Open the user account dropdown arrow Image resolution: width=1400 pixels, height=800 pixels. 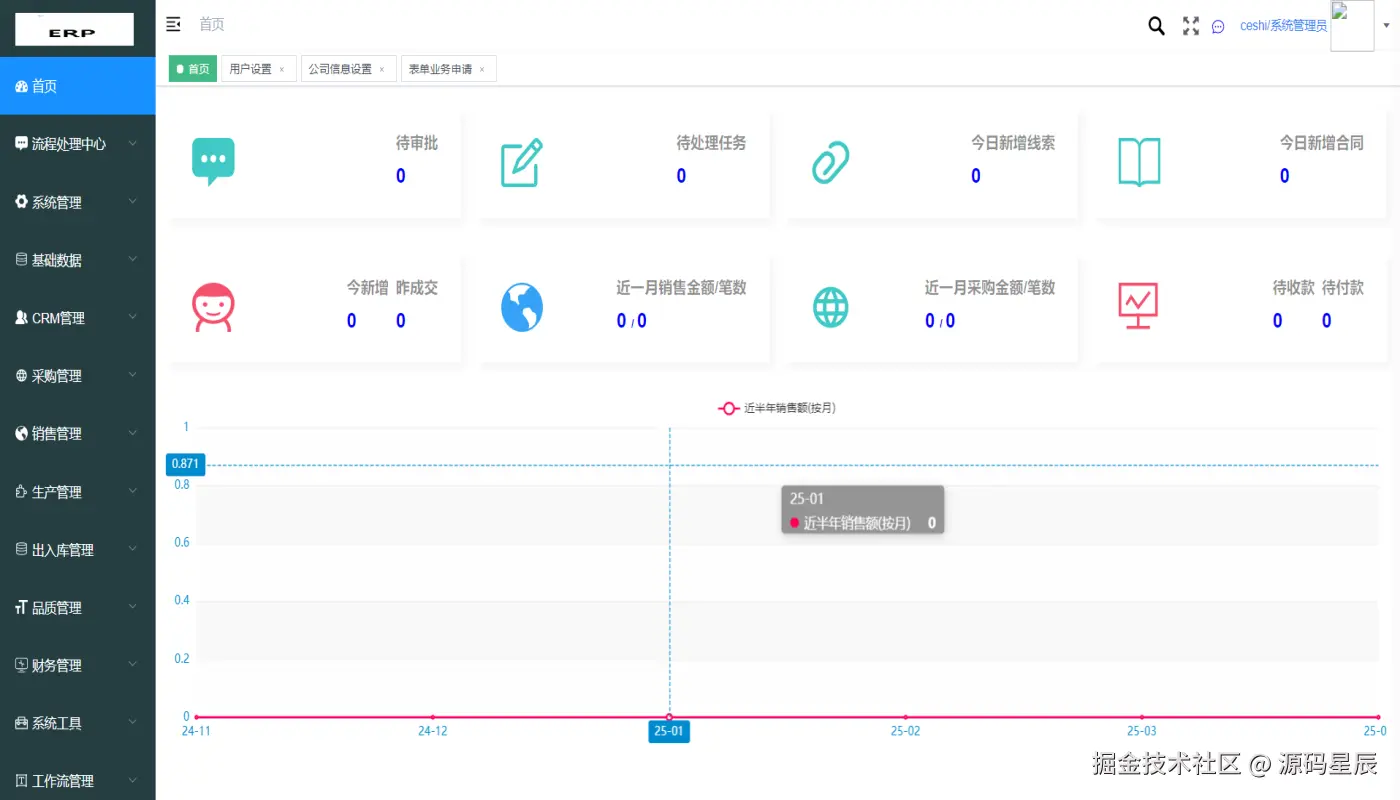pos(1386,26)
